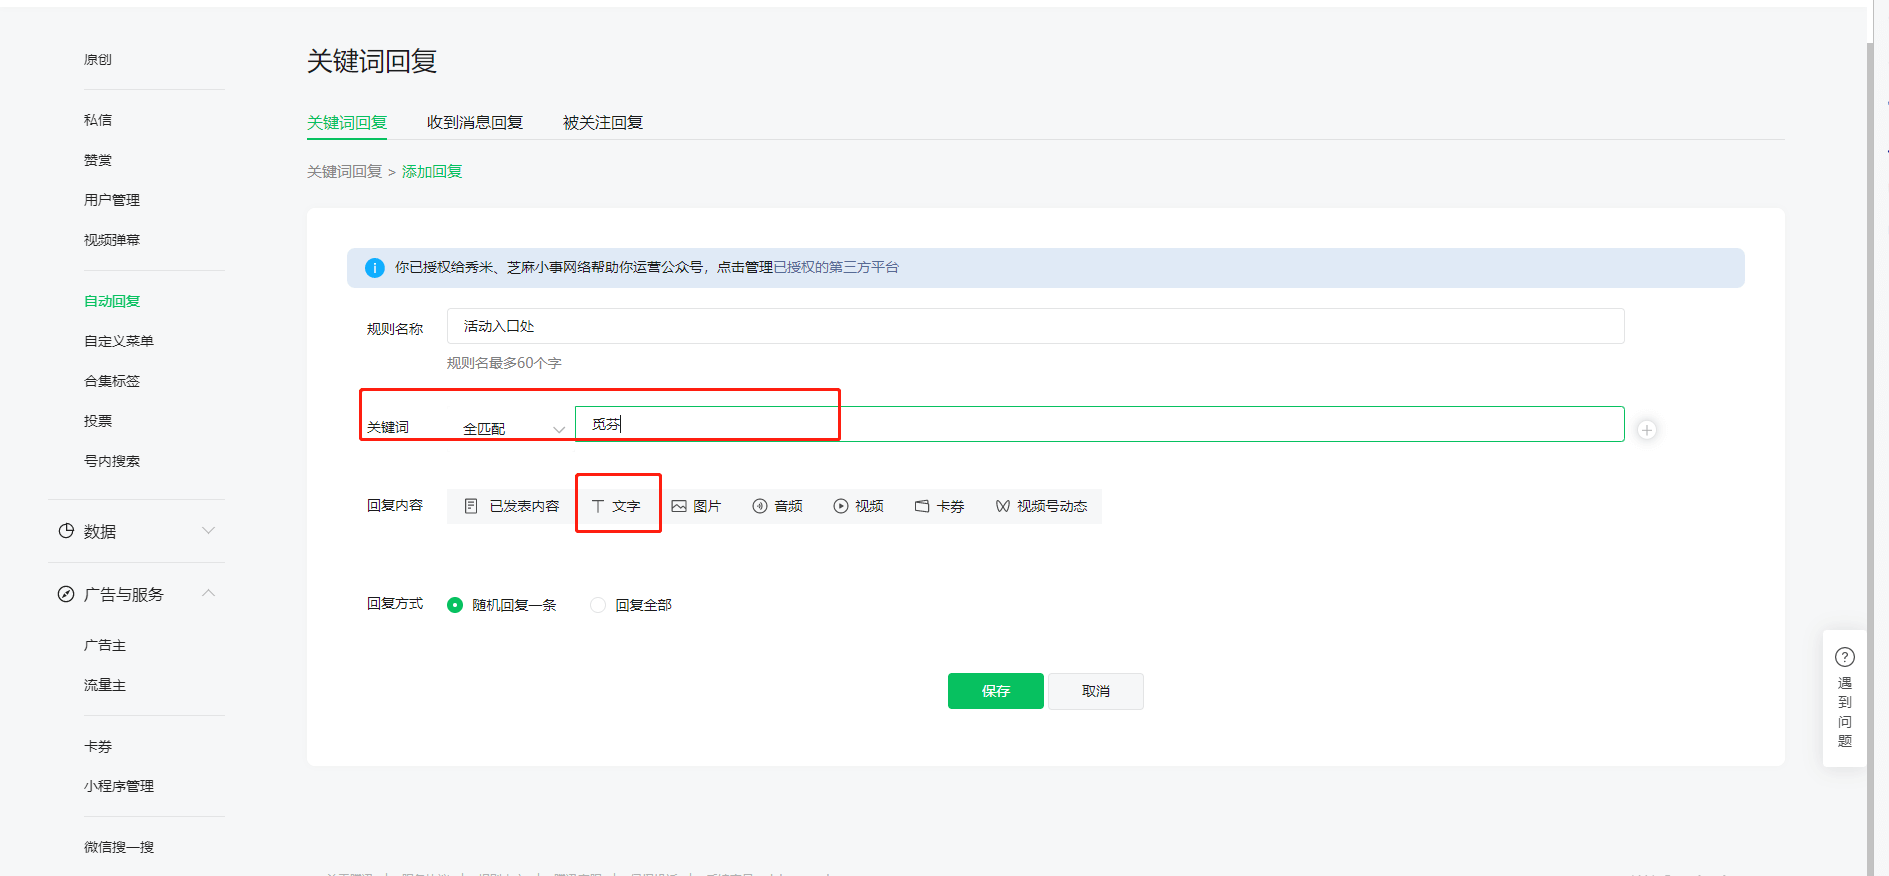Add another keyword with plus icon

(1647, 430)
